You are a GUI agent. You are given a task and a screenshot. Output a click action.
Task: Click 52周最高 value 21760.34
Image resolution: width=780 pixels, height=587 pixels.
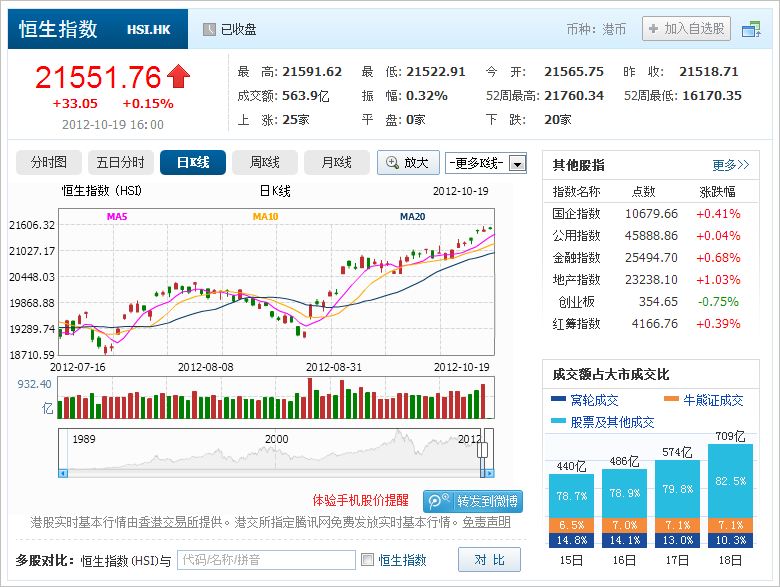(574, 96)
